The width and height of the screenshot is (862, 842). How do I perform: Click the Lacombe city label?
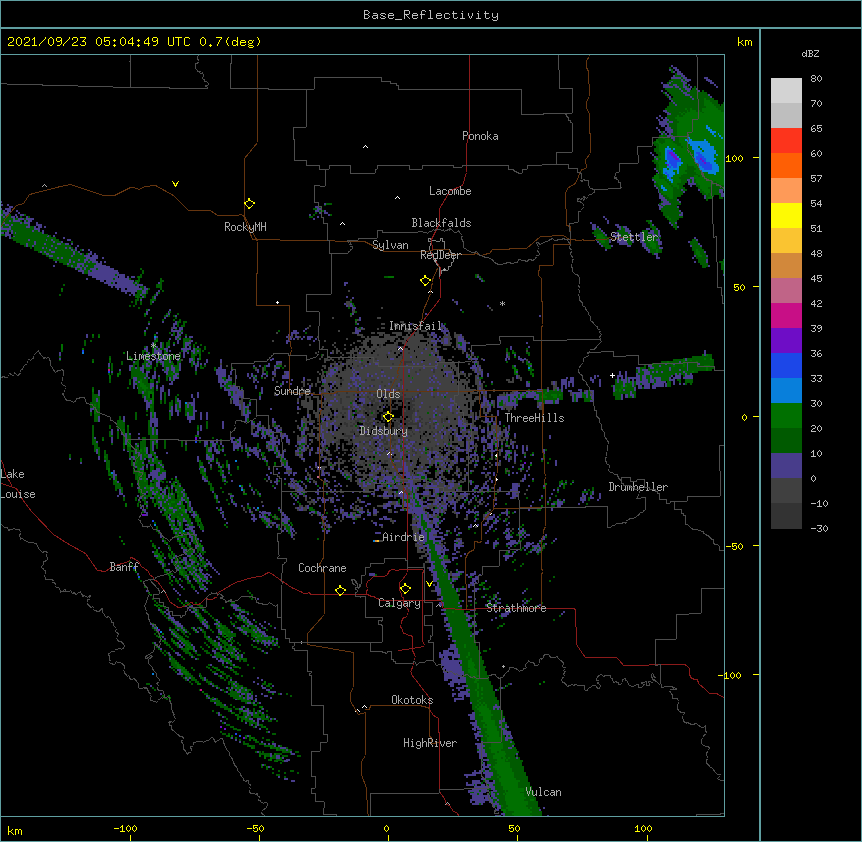tap(450, 191)
